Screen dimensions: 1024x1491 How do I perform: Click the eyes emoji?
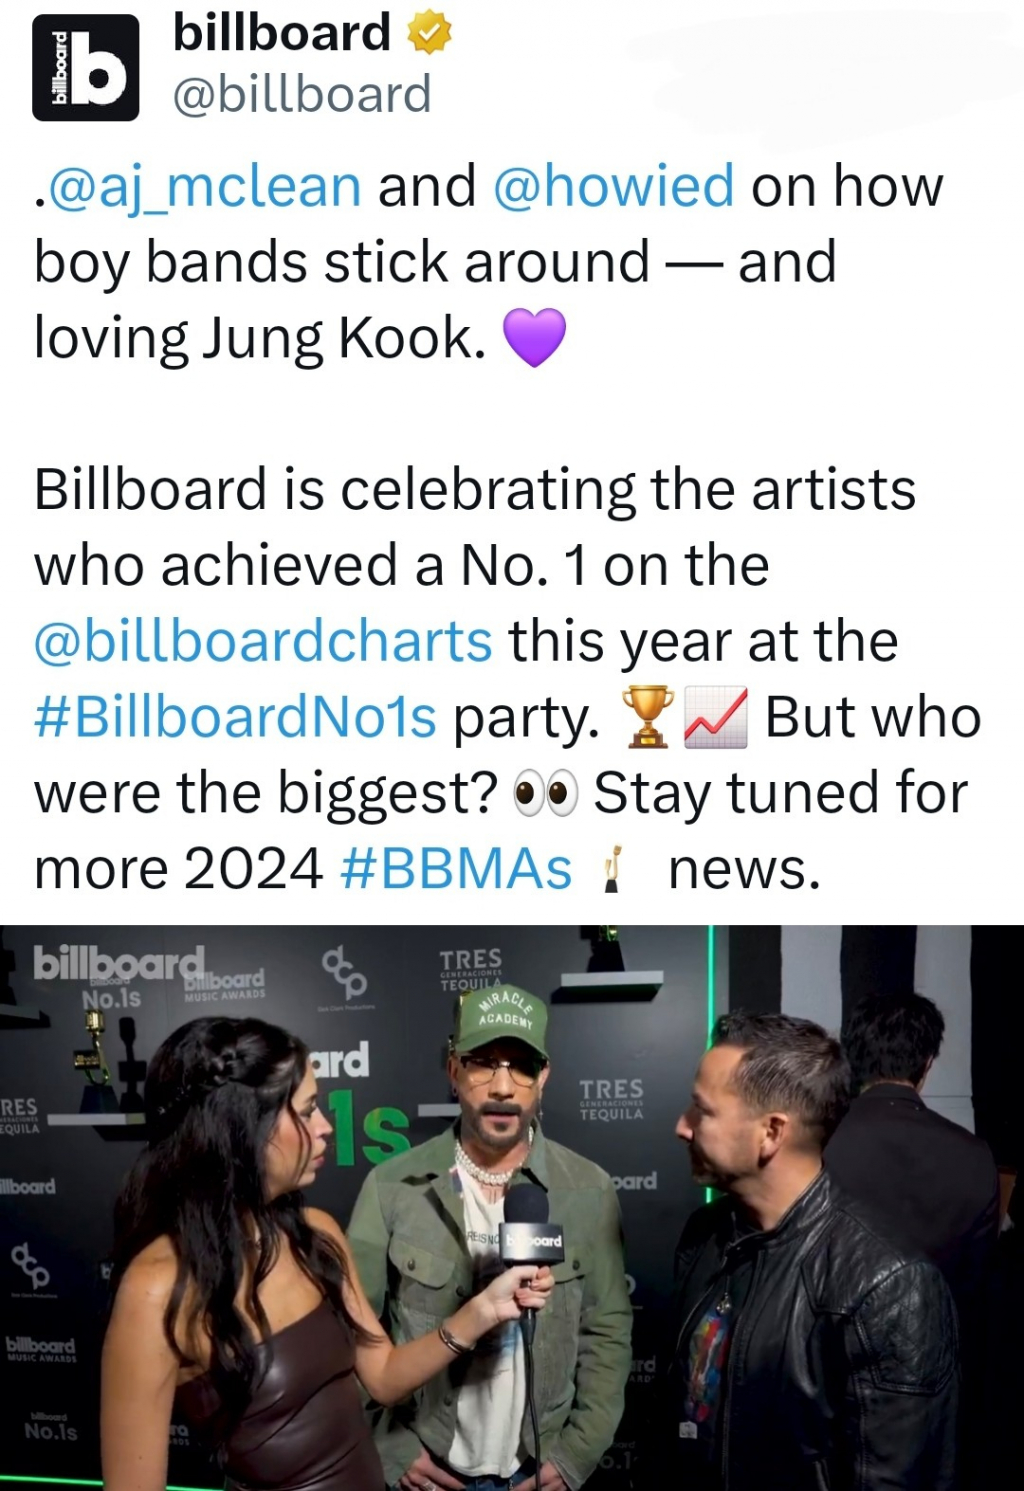click(x=545, y=793)
